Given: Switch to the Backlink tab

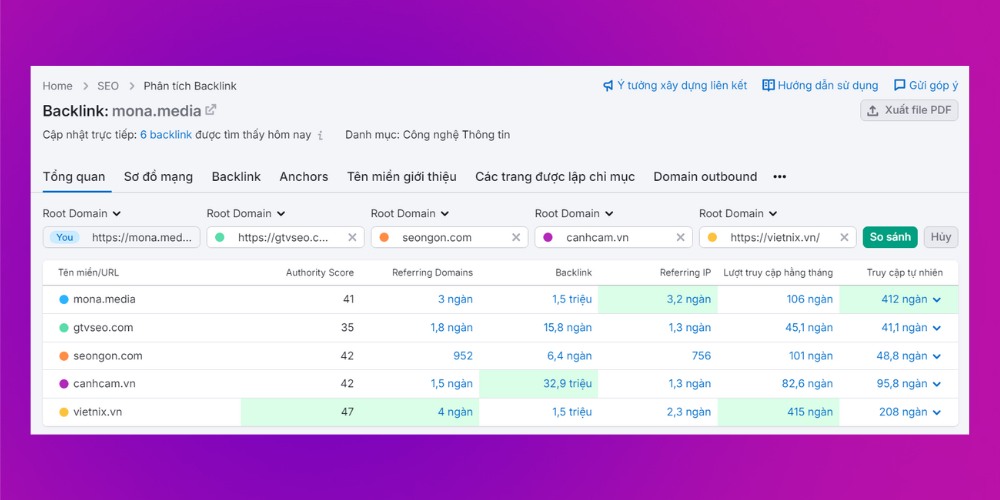Looking at the screenshot, I should [x=236, y=177].
